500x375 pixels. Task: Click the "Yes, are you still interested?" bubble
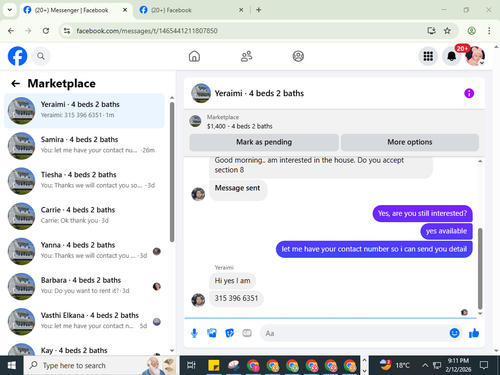click(x=422, y=213)
